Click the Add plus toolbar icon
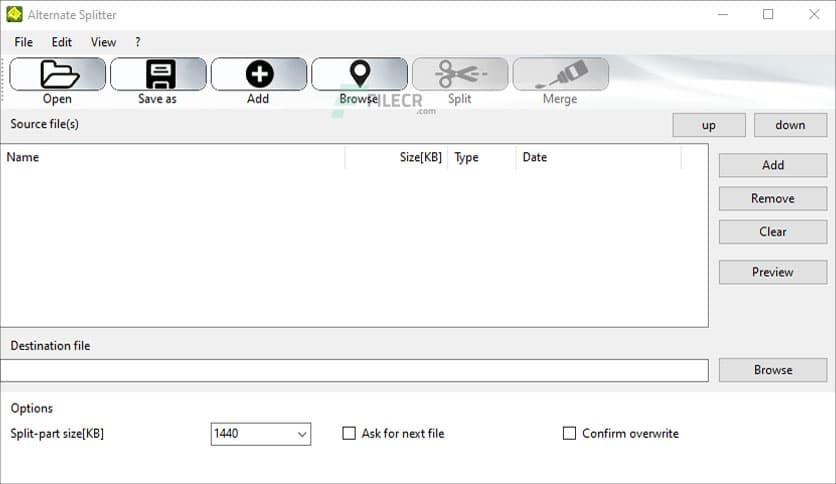 tap(259, 74)
